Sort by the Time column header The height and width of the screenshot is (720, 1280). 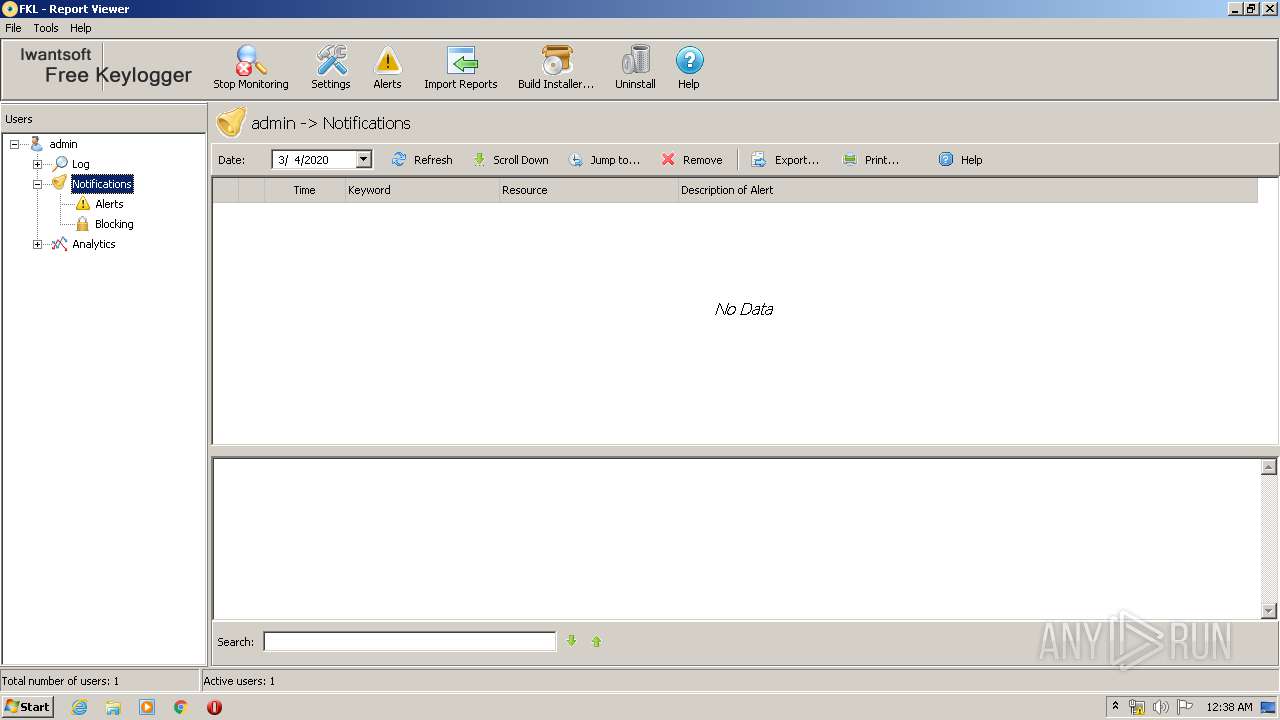(x=305, y=190)
